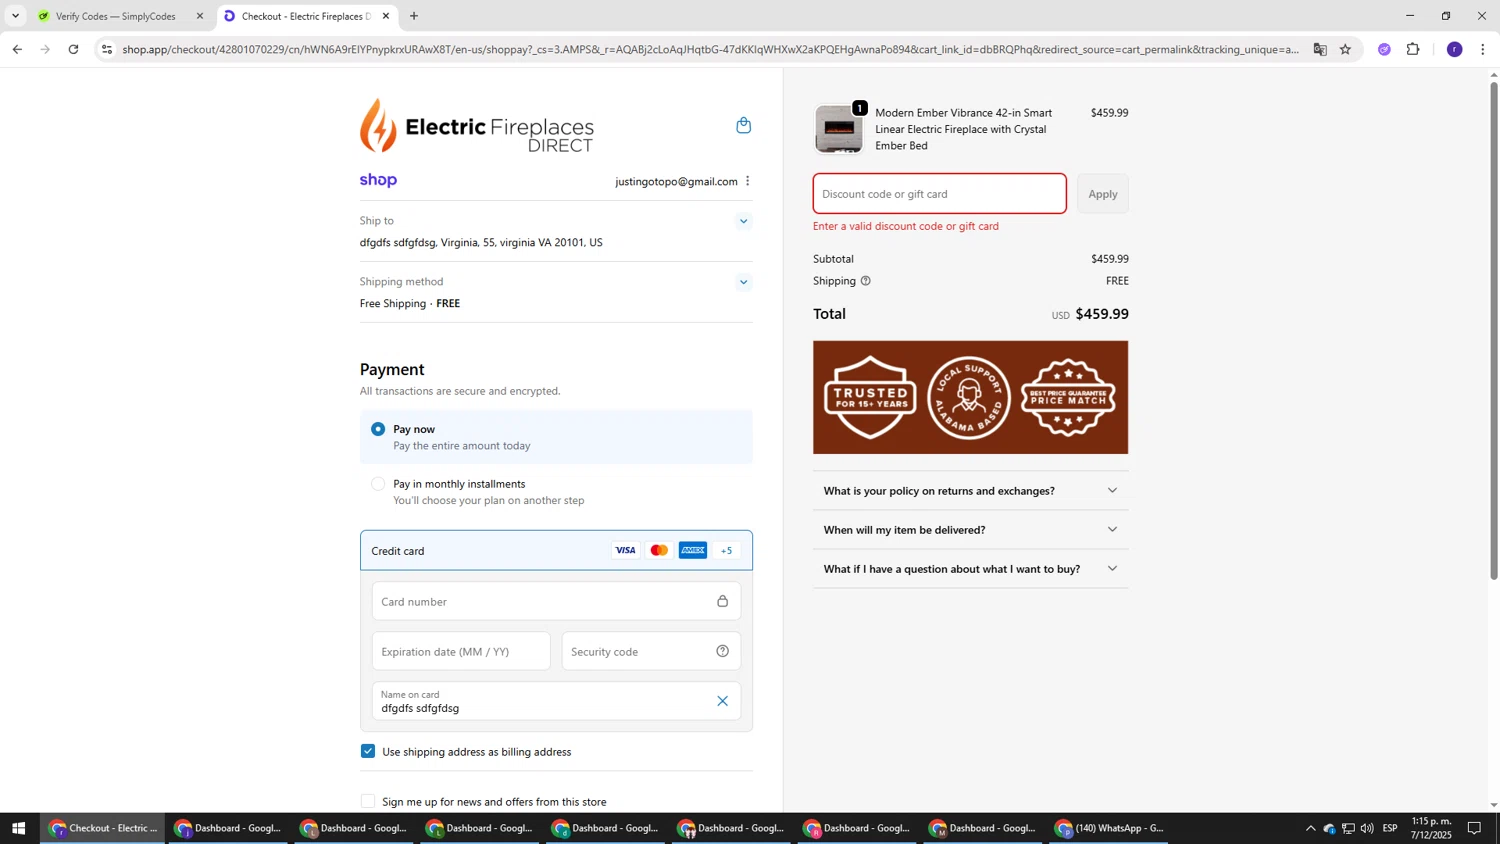Click the Mastercard icon
The height and width of the screenshot is (844, 1500).
point(659,550)
